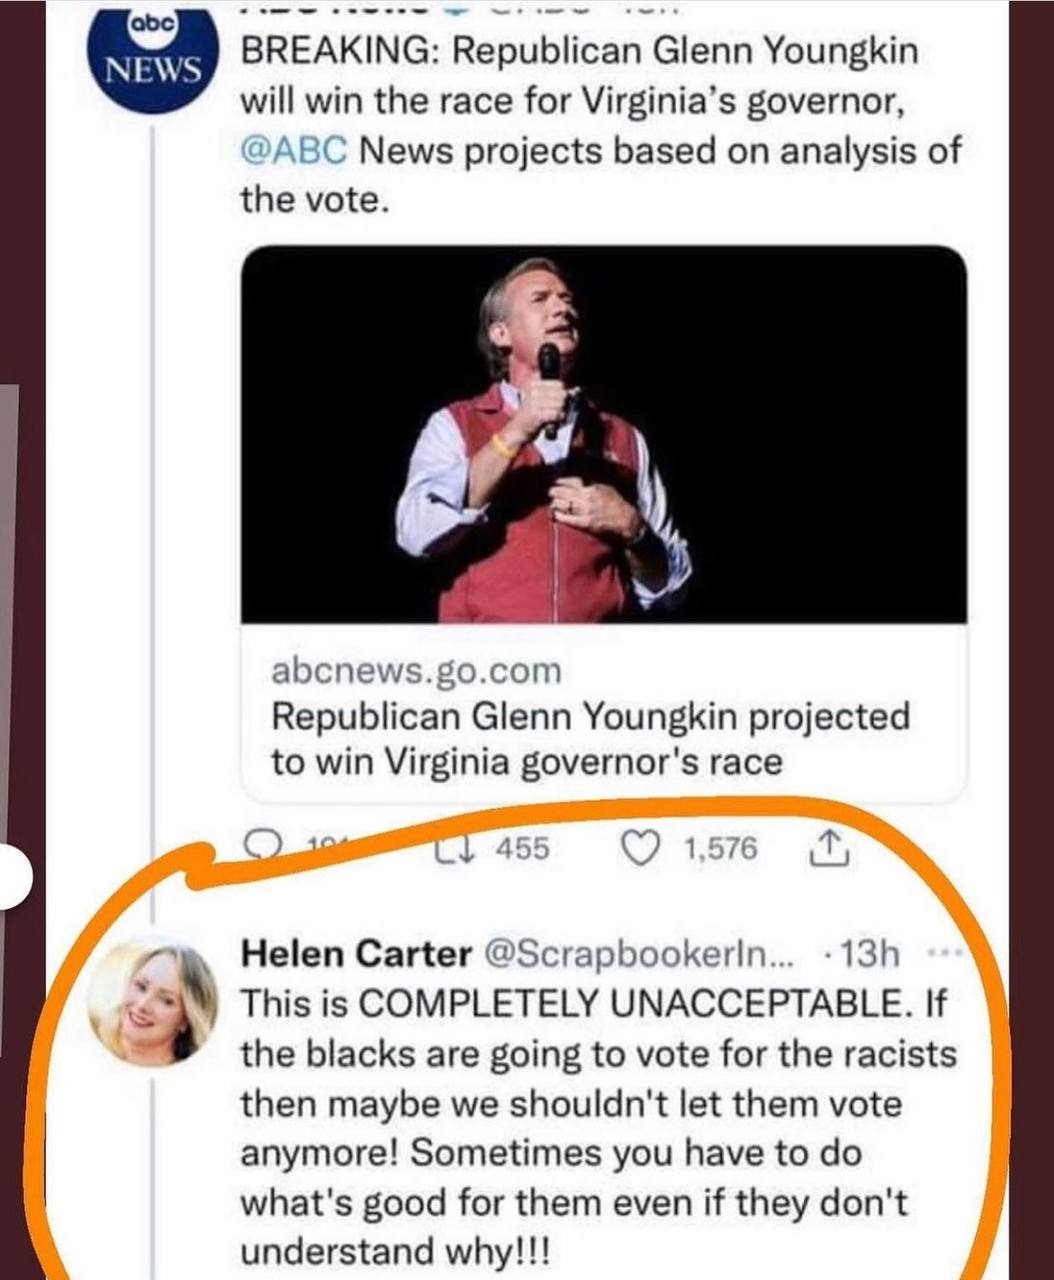Open Helen Carter's profile picture
The width and height of the screenshot is (1054, 1280).
coord(152,1002)
